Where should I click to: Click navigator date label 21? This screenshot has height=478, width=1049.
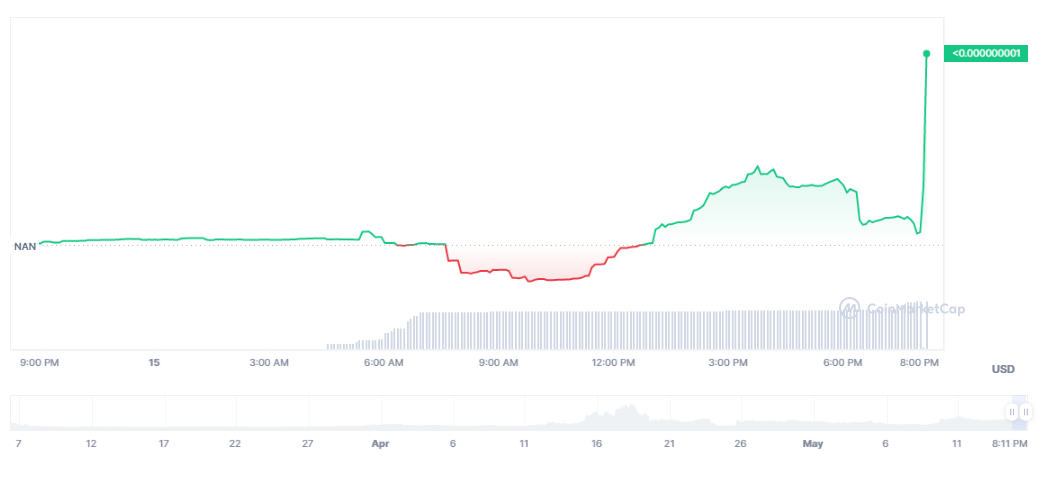(x=669, y=444)
